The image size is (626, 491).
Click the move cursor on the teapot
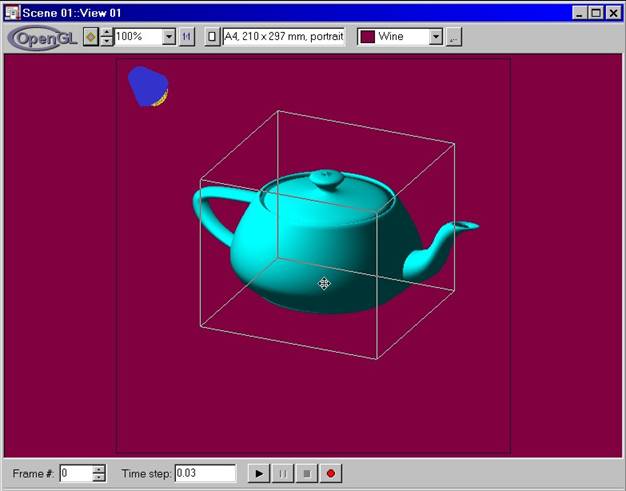tap(324, 284)
